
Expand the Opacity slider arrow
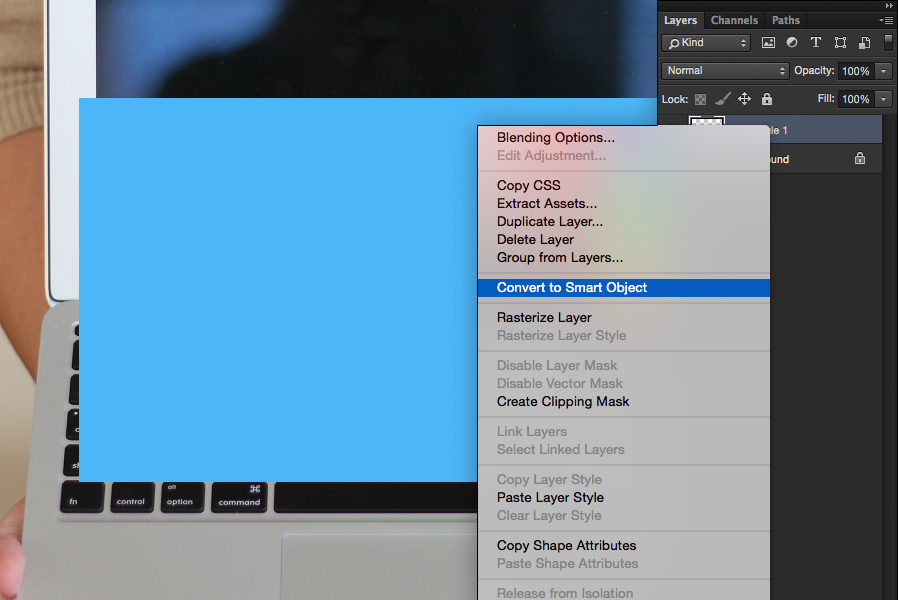[884, 71]
